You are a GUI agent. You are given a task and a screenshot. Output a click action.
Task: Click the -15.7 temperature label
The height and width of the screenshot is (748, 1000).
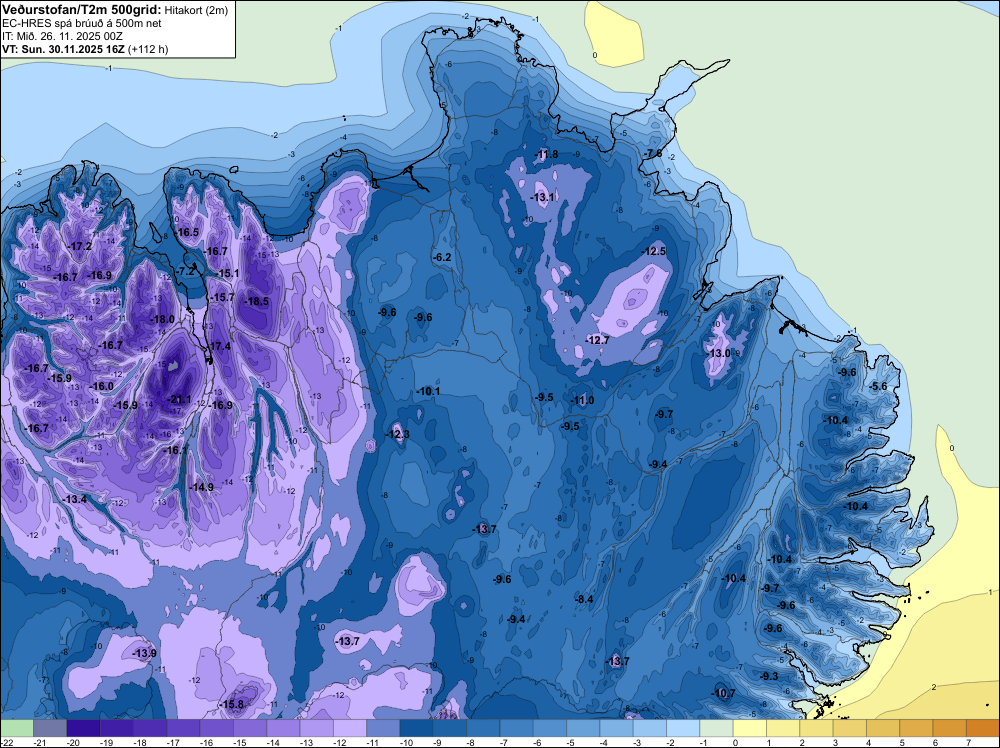click(223, 297)
